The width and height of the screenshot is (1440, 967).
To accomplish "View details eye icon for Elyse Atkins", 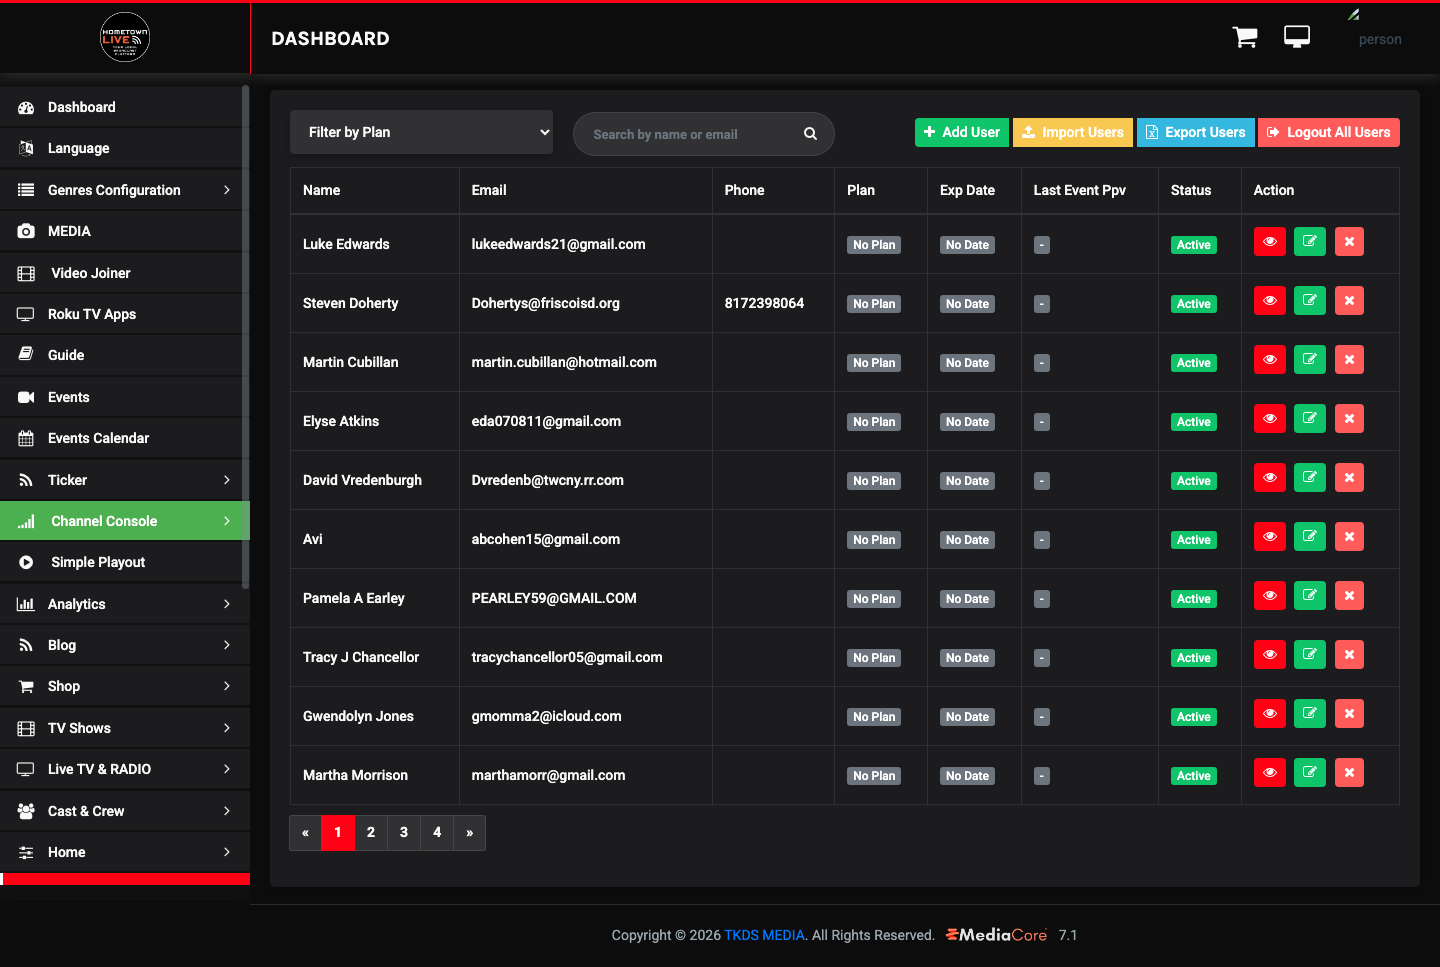I will tap(1270, 419).
